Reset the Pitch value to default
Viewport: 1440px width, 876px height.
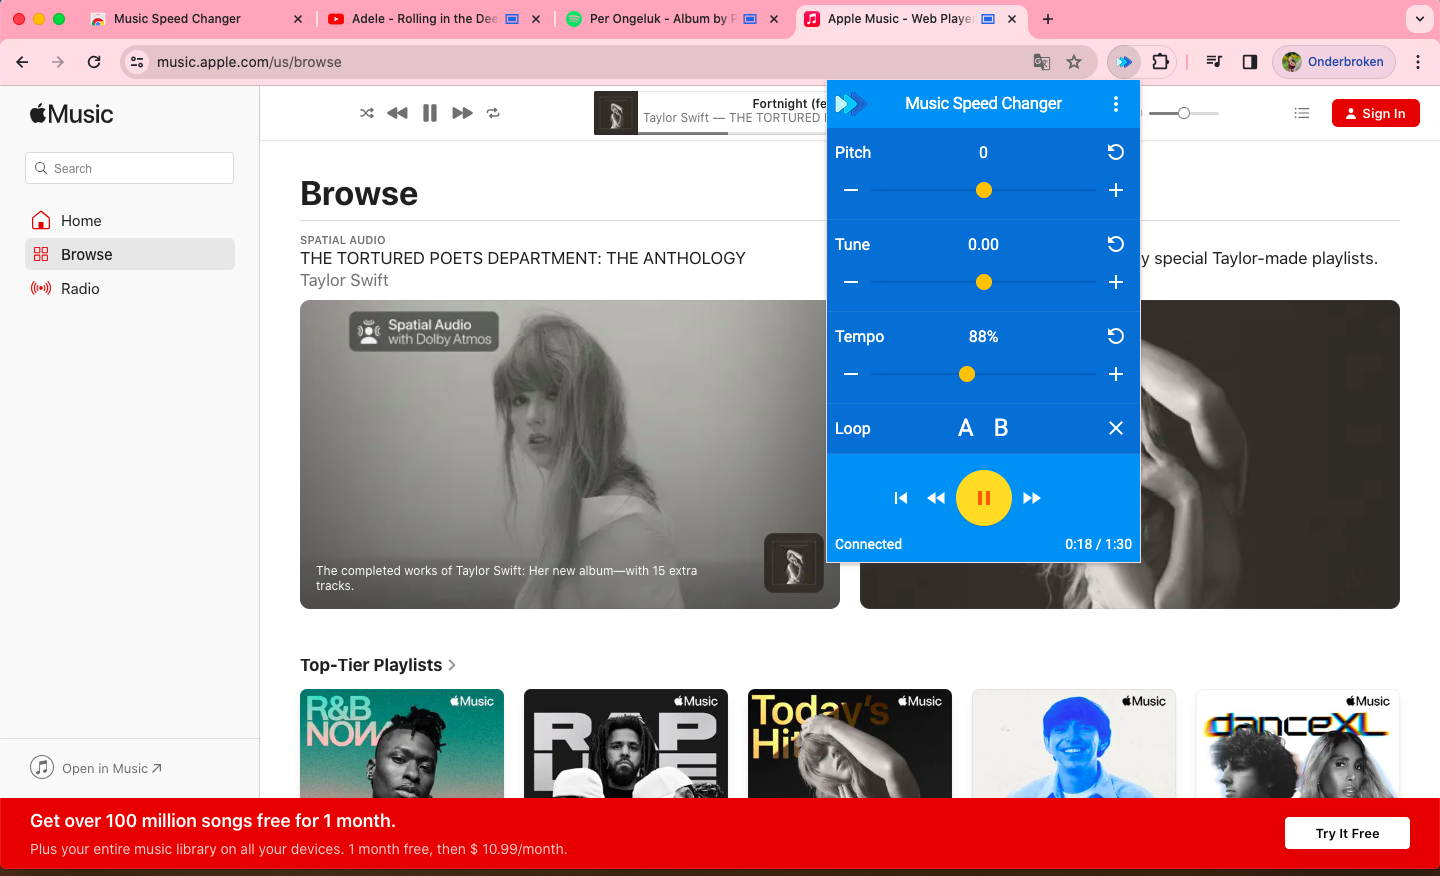click(1116, 152)
